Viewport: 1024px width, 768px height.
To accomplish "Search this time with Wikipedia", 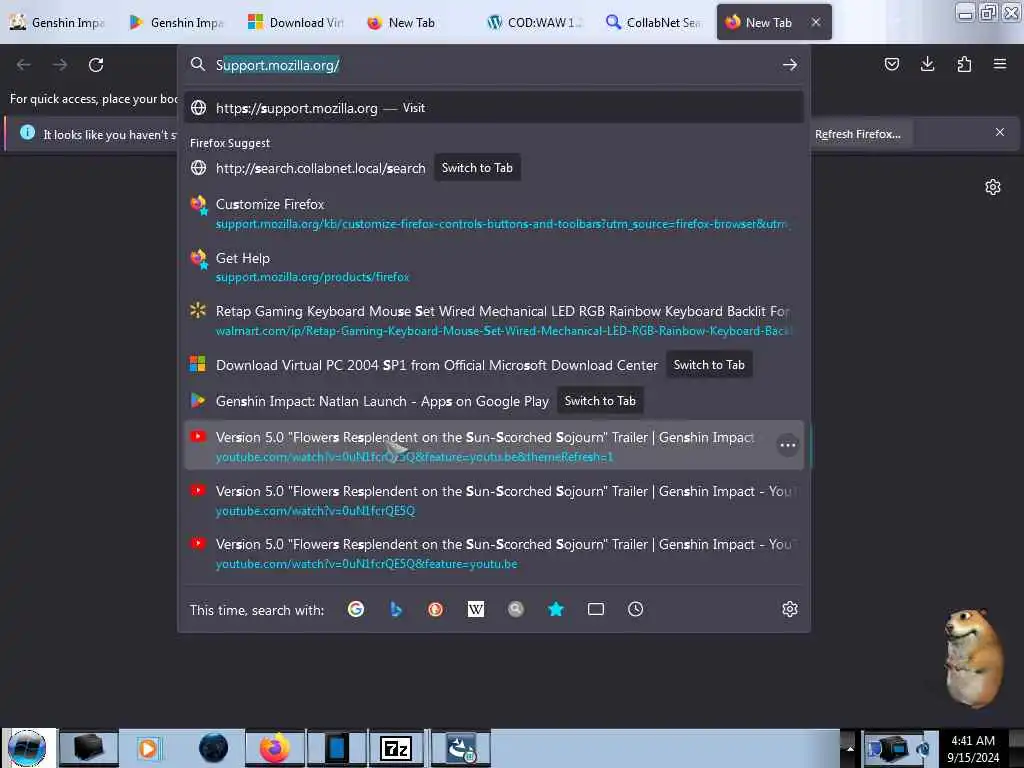I will coord(476,609).
